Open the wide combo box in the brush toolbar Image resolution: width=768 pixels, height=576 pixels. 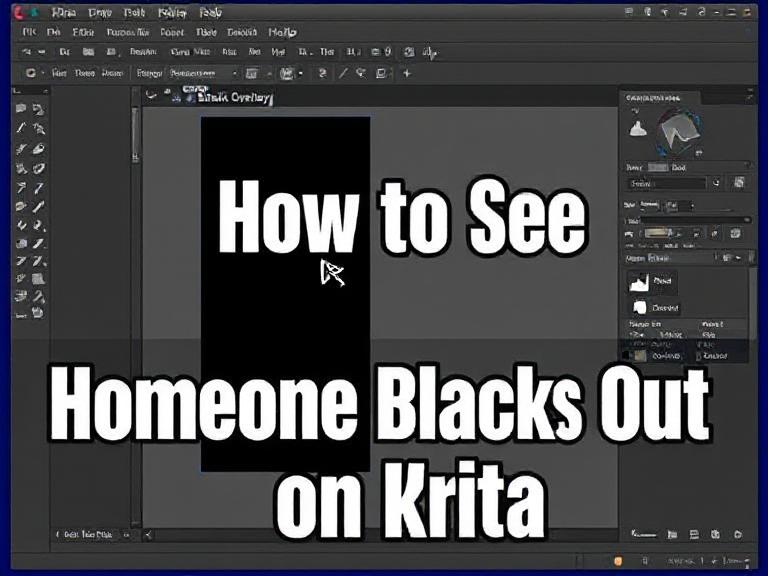point(204,73)
